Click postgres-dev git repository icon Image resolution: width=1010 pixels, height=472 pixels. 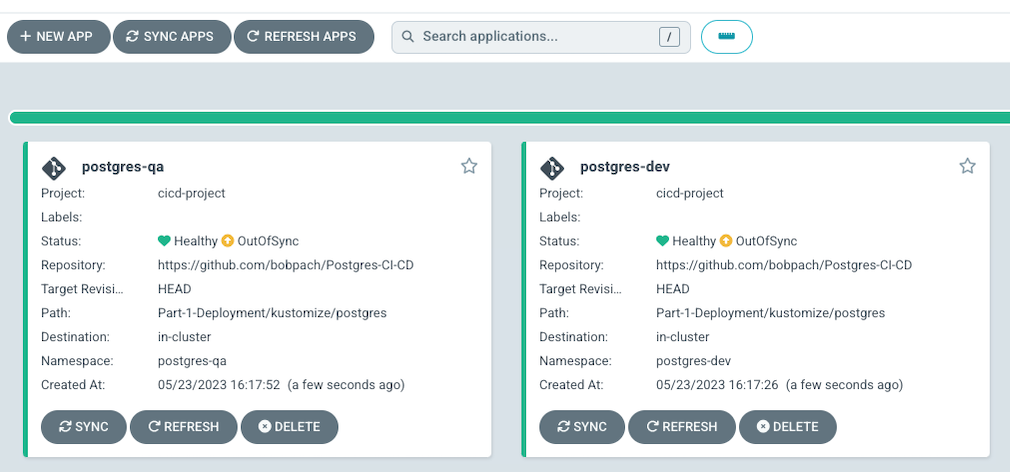pos(551,167)
